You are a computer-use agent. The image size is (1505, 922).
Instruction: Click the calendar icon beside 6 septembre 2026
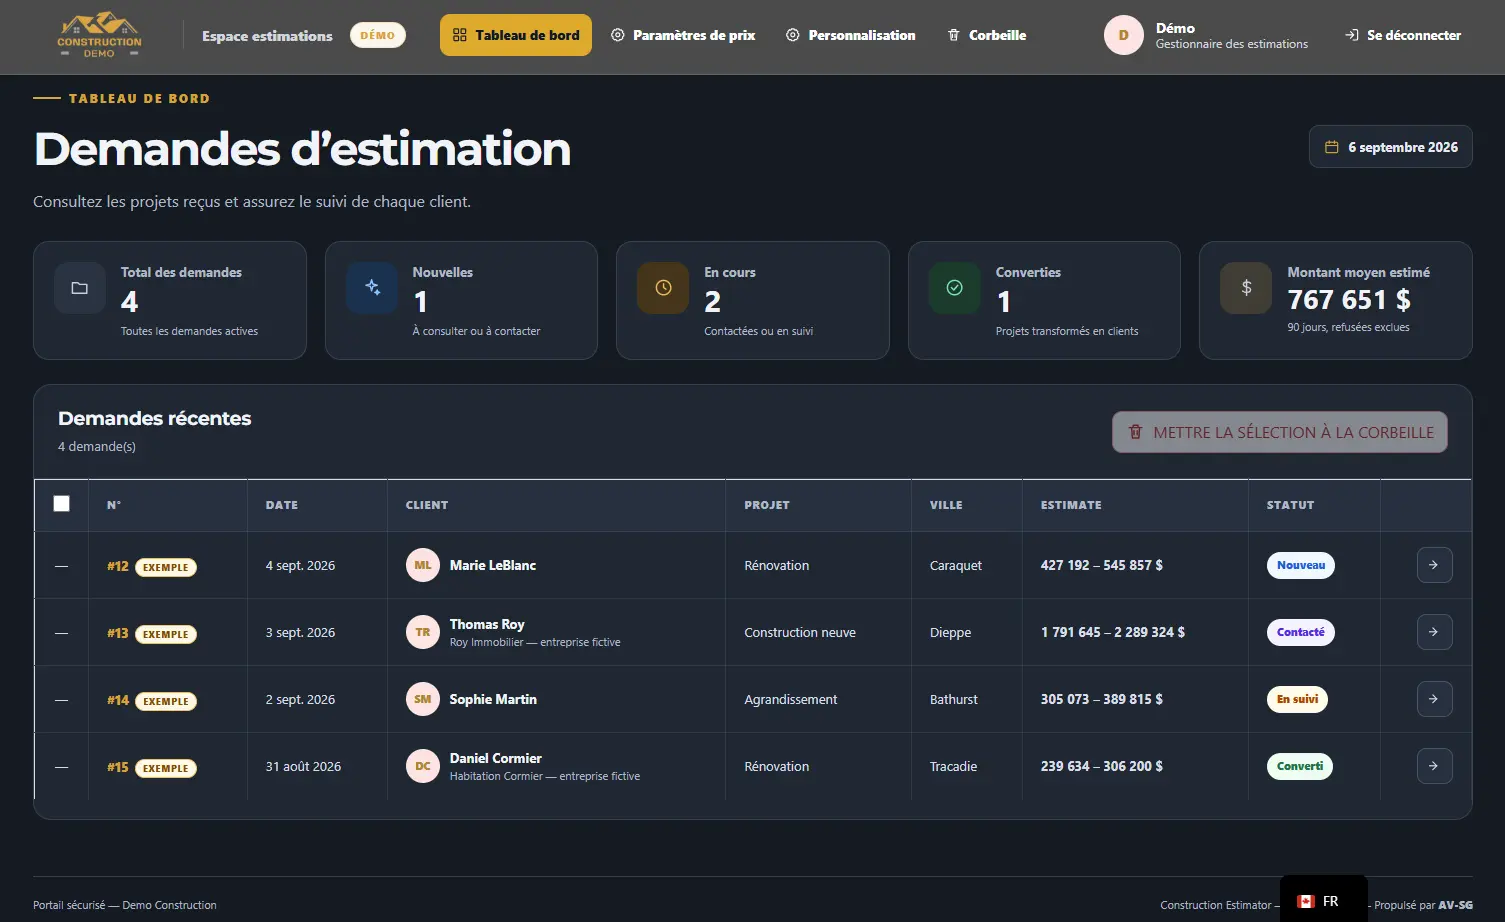point(1331,147)
